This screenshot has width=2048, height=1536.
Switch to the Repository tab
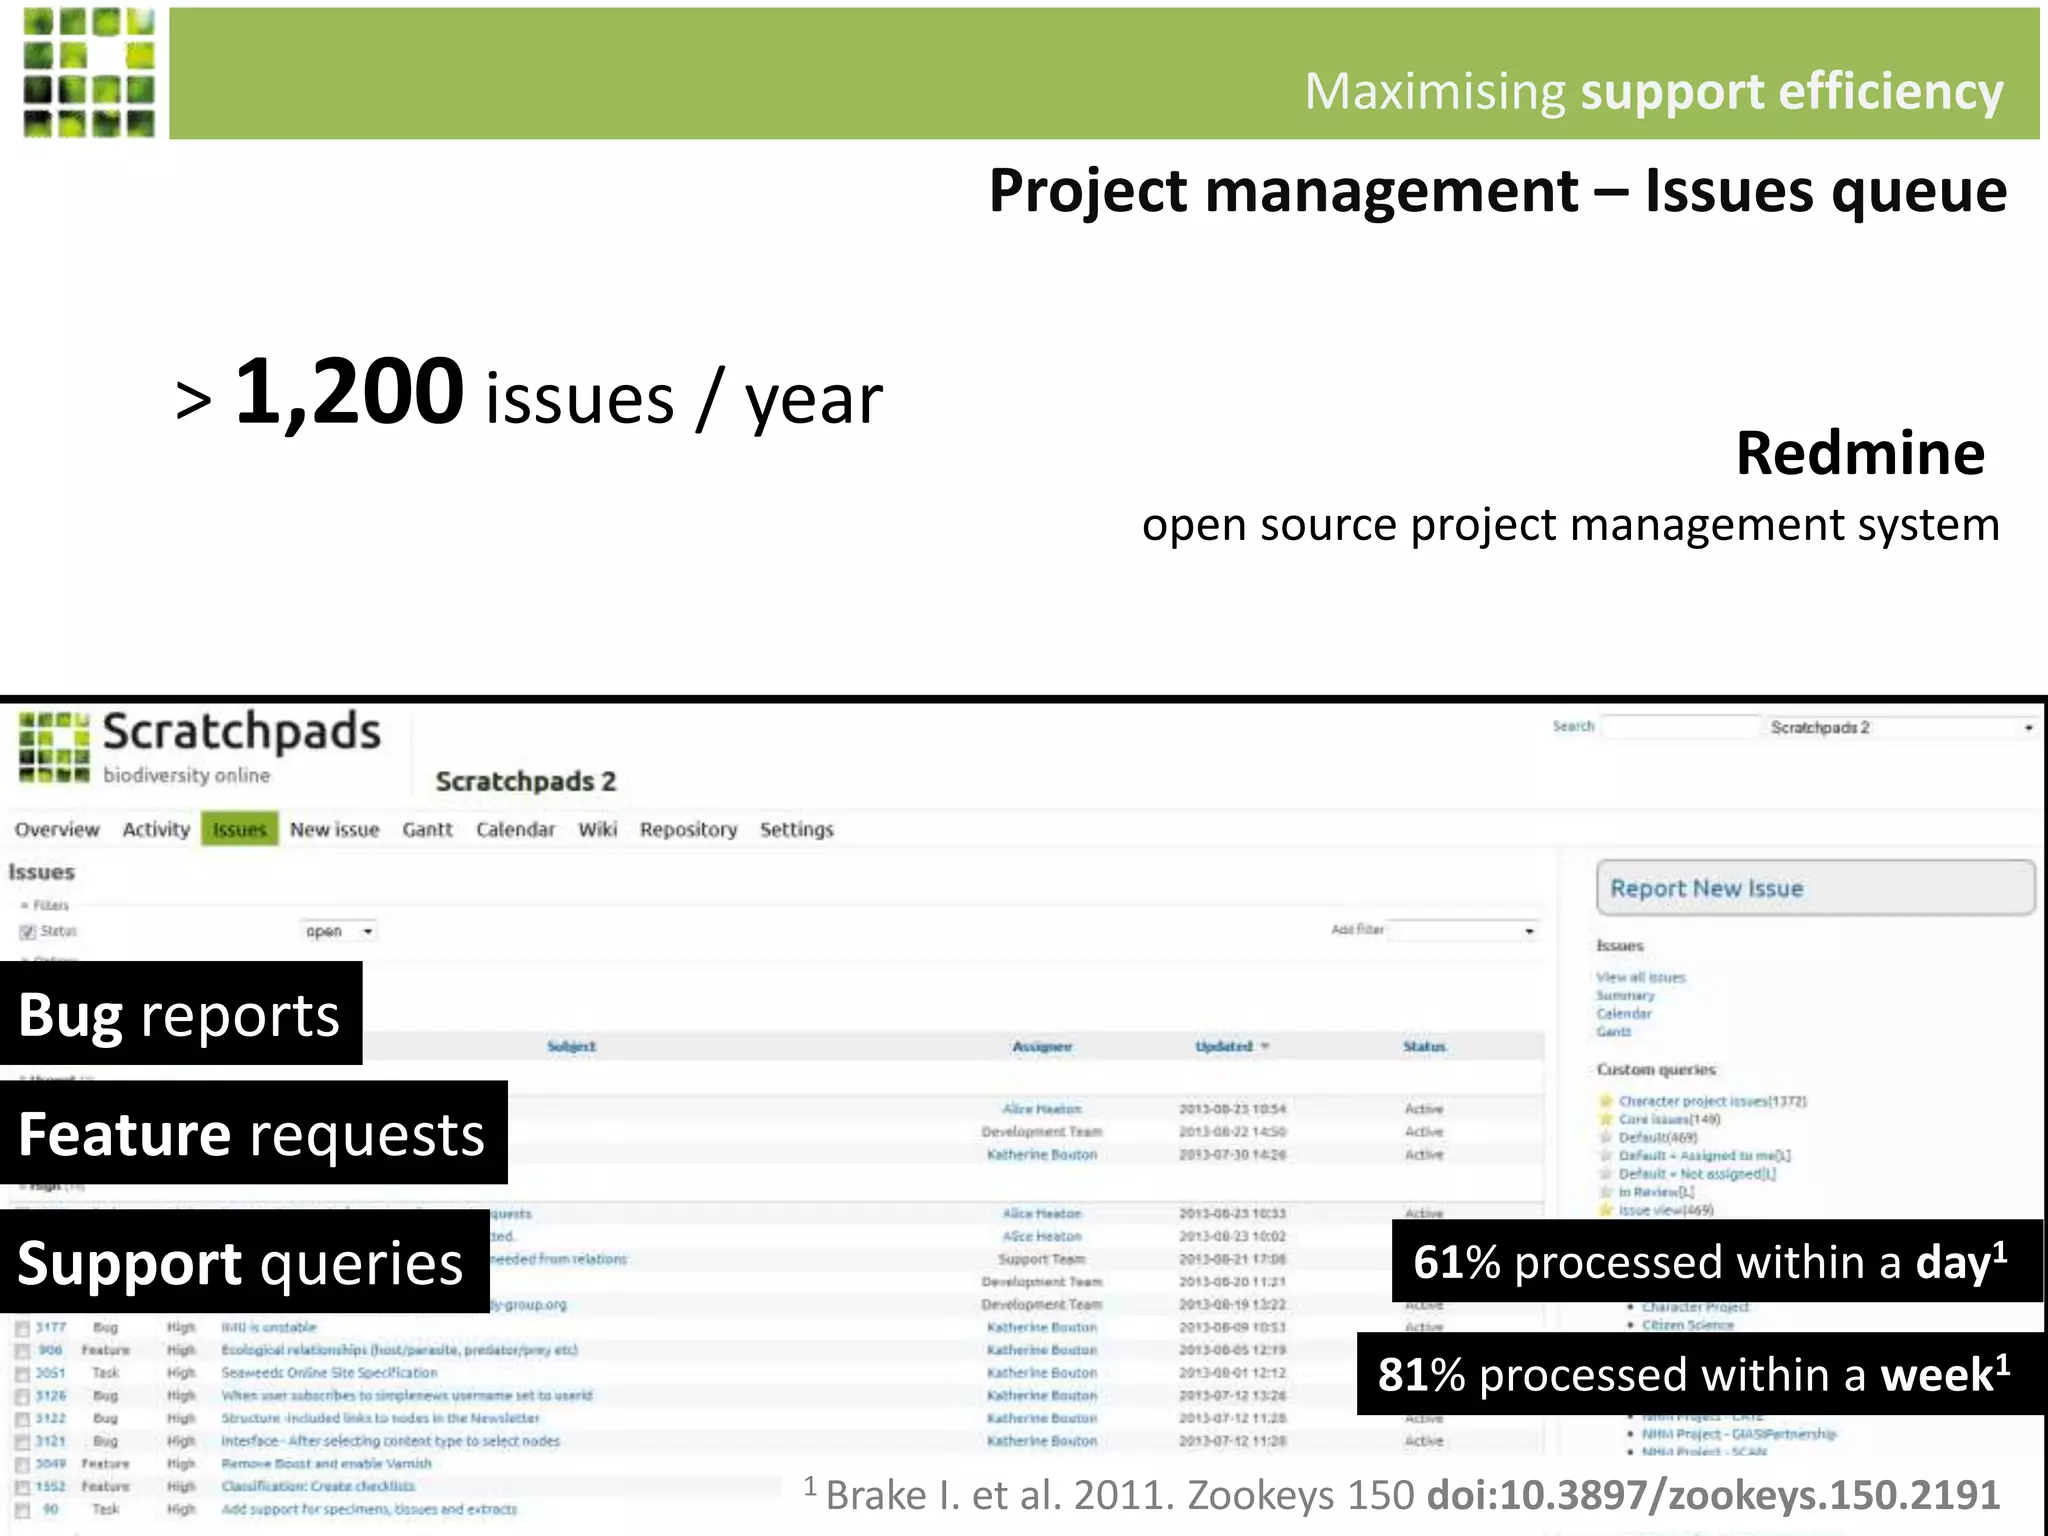click(689, 829)
